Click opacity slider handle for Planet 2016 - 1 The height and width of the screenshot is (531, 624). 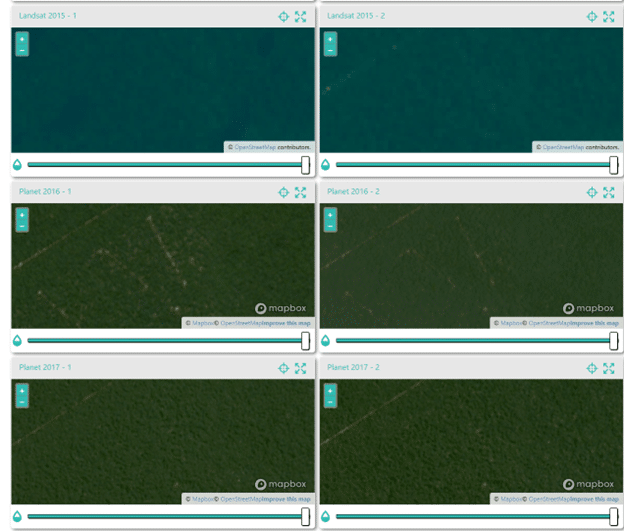click(x=305, y=341)
